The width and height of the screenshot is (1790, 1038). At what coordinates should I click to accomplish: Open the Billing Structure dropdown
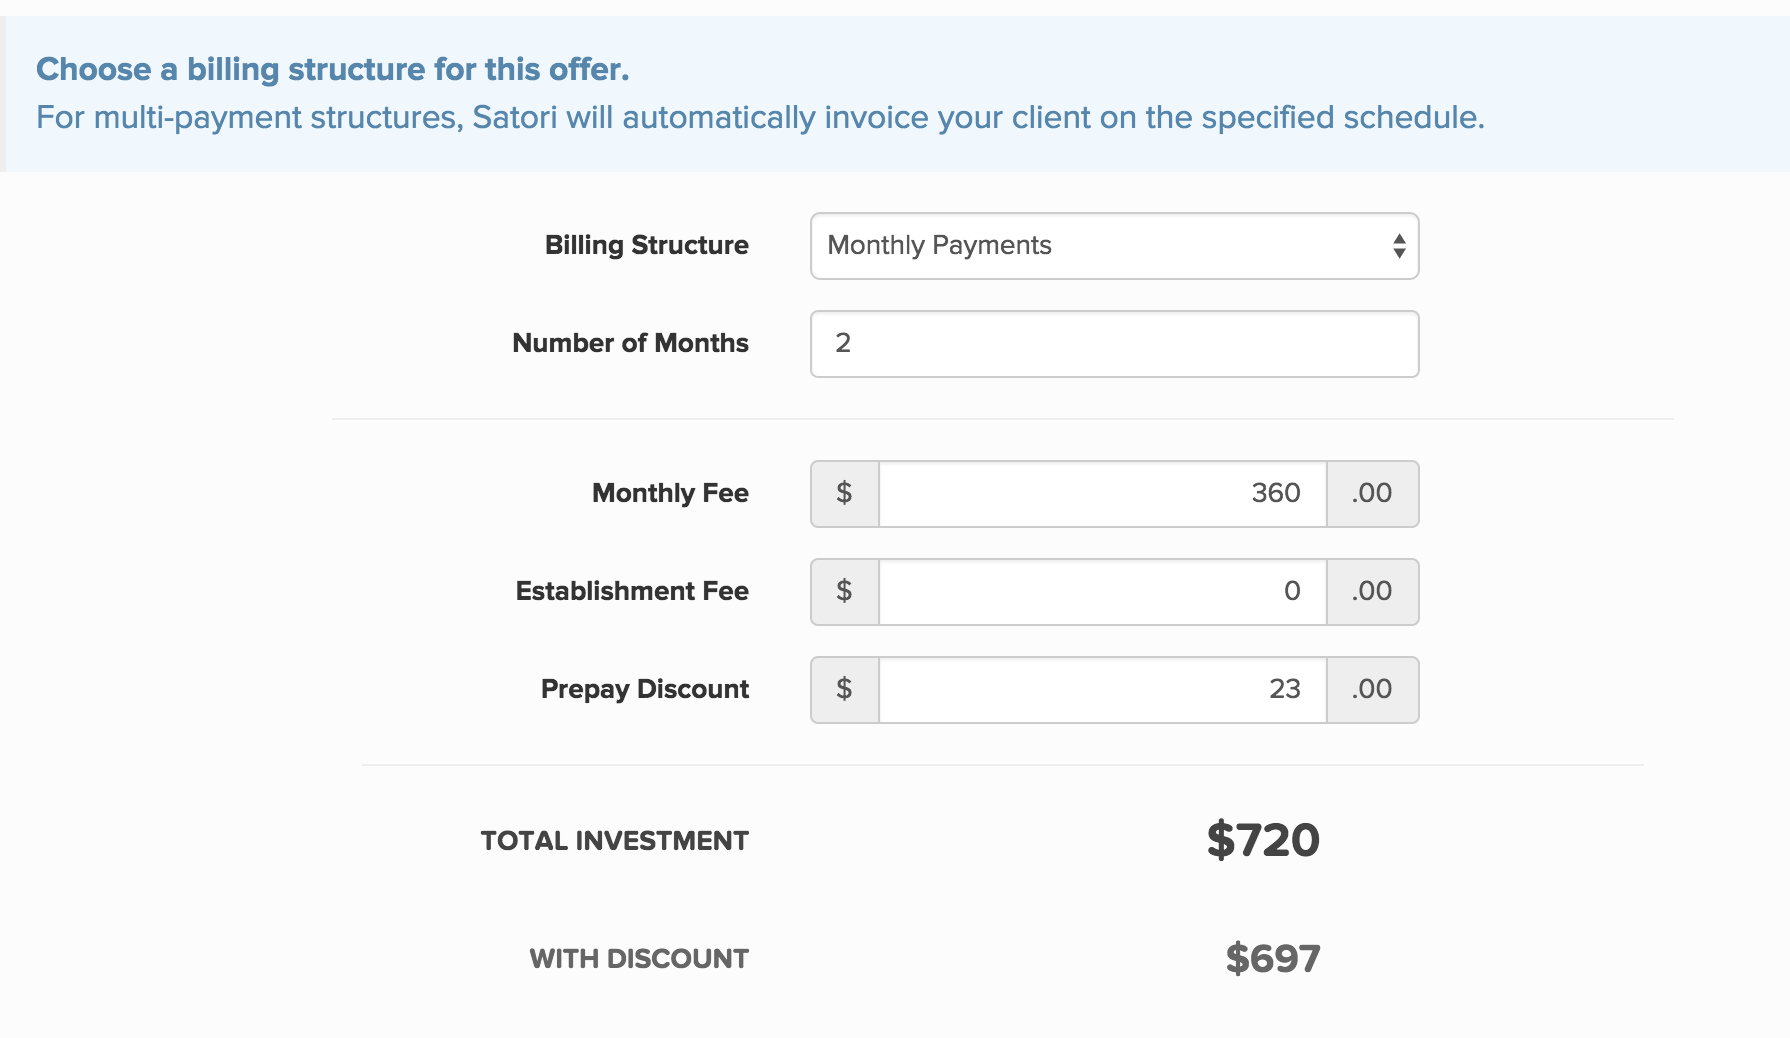tap(1114, 246)
